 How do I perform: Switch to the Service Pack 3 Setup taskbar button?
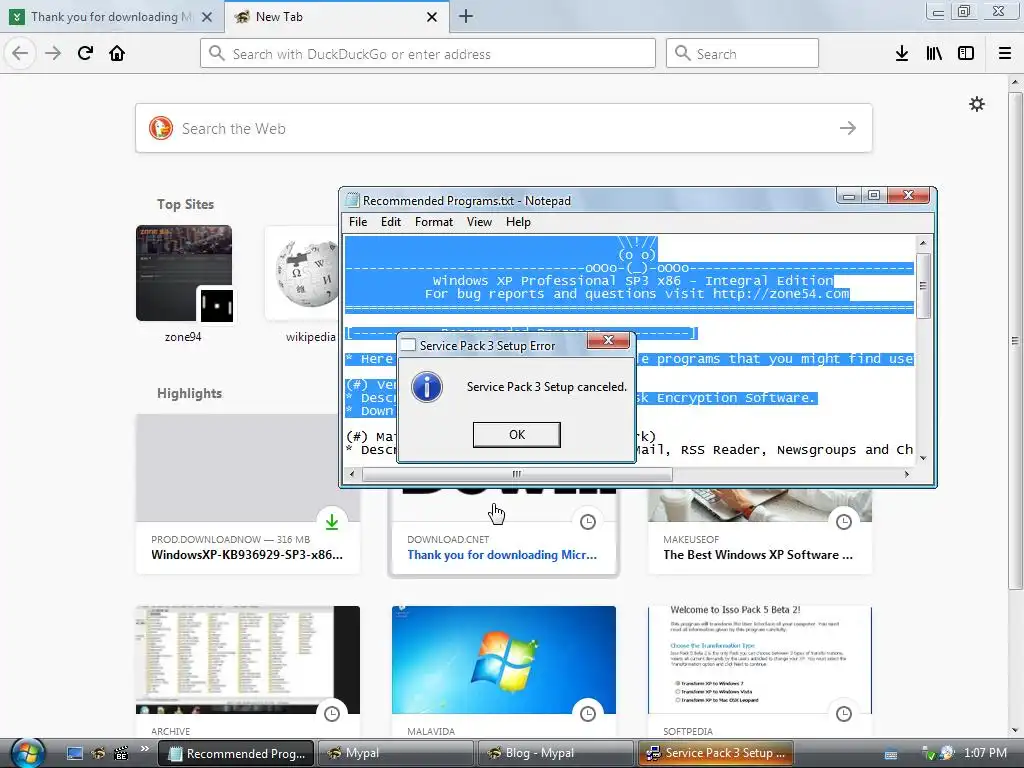tap(715, 753)
